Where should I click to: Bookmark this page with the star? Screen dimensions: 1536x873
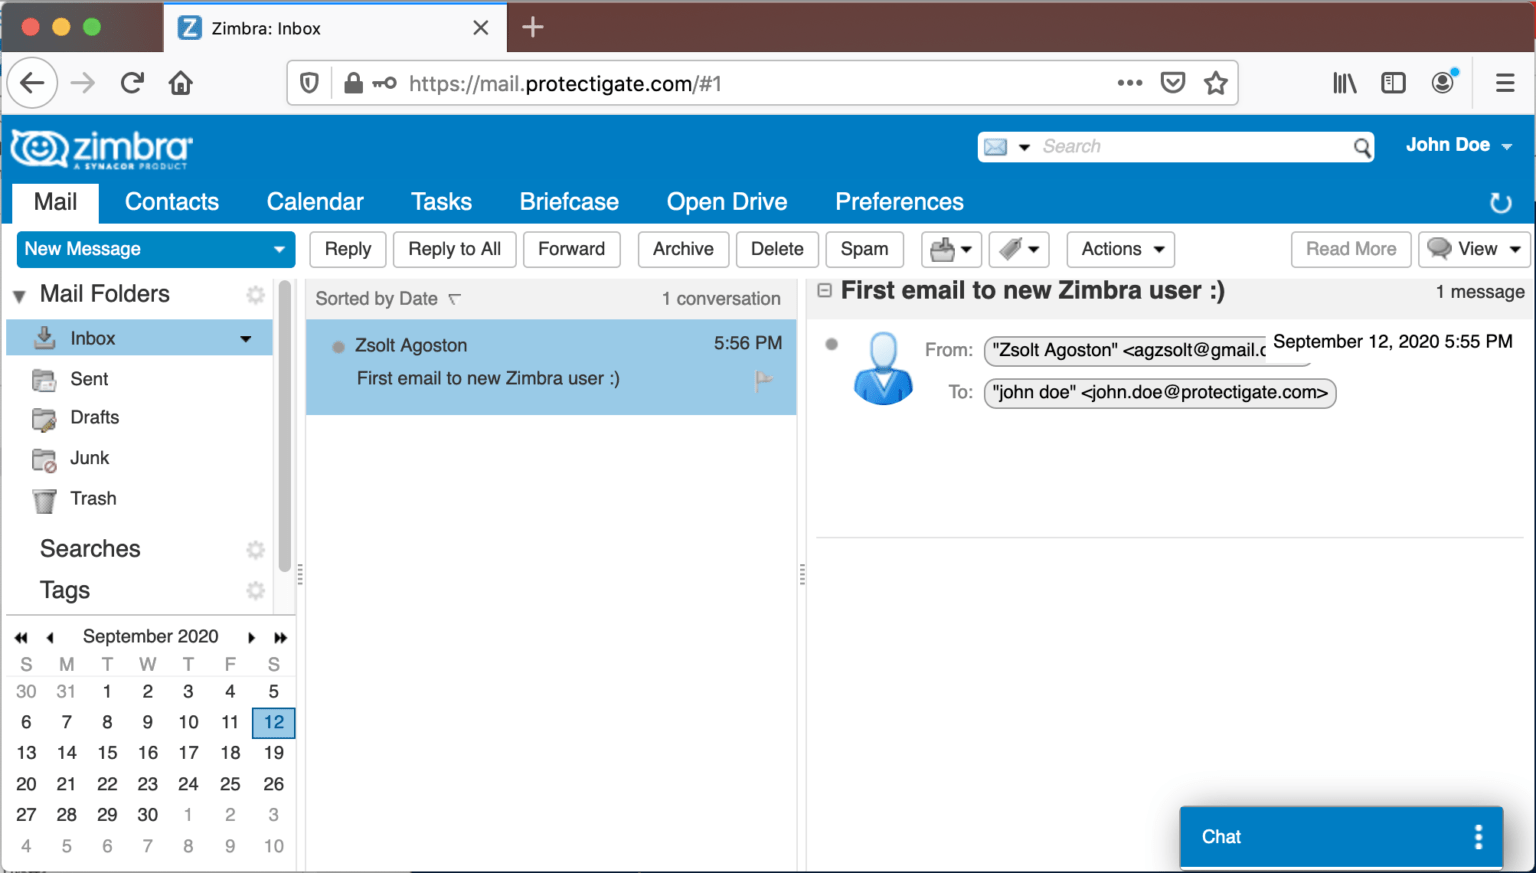tap(1216, 83)
